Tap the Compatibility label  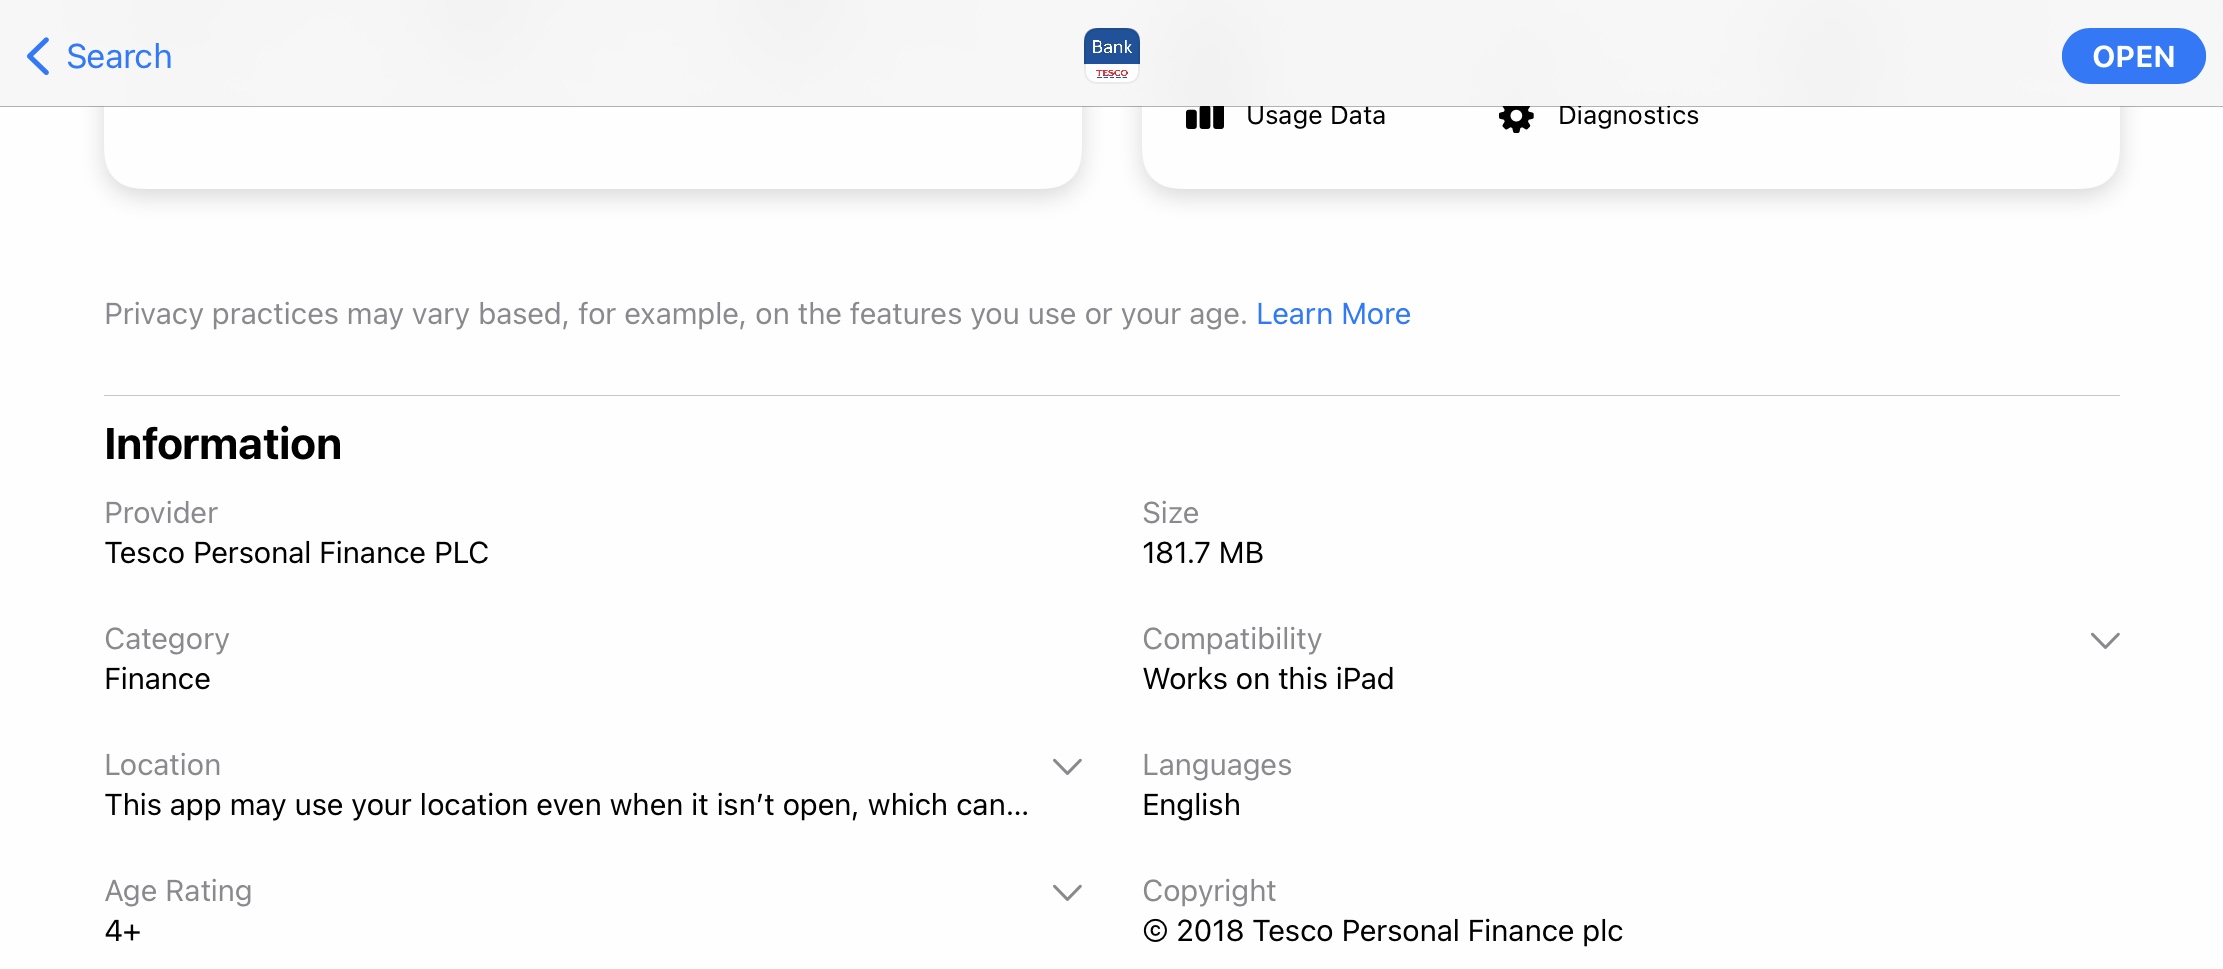(1232, 639)
